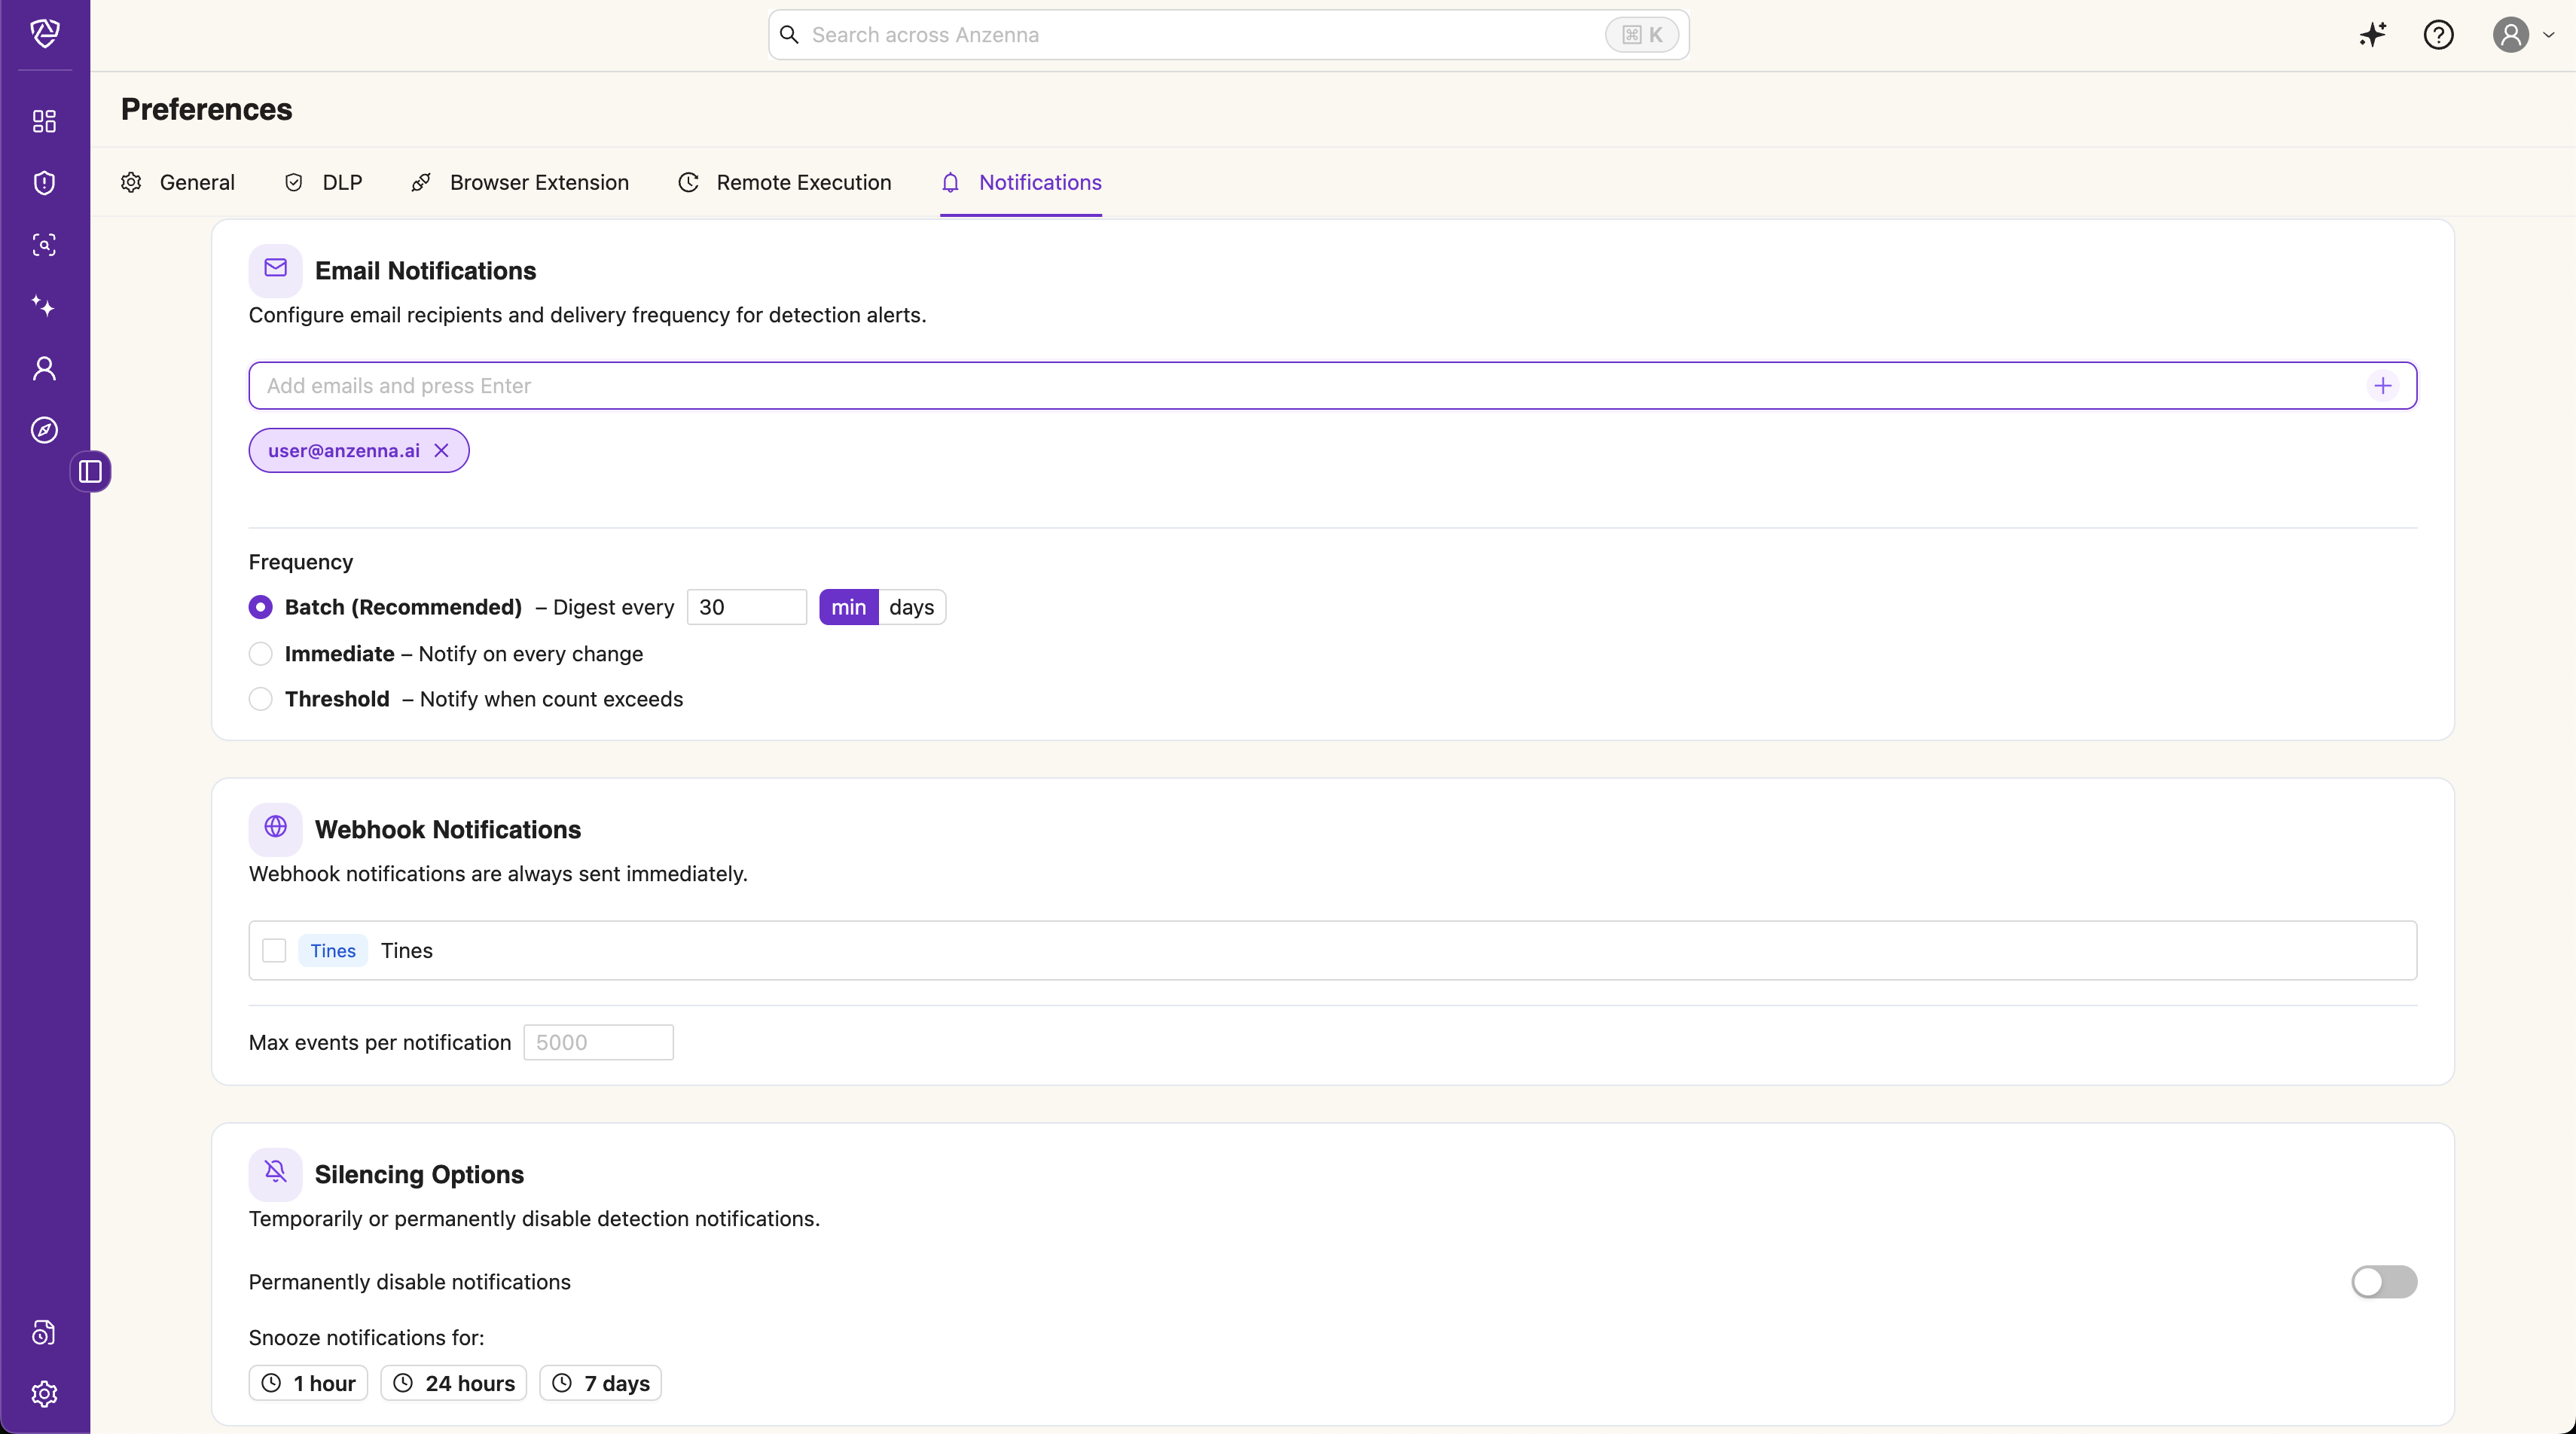This screenshot has height=1434, width=2576.
Task: Remove user@anzenna.ai email chip
Action: coord(441,451)
